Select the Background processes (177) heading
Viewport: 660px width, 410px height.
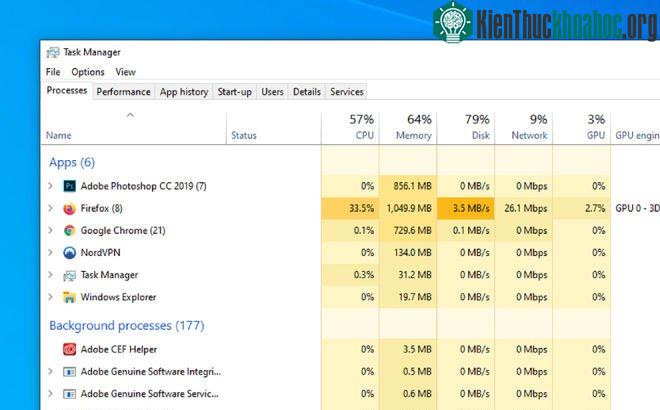[x=127, y=326]
